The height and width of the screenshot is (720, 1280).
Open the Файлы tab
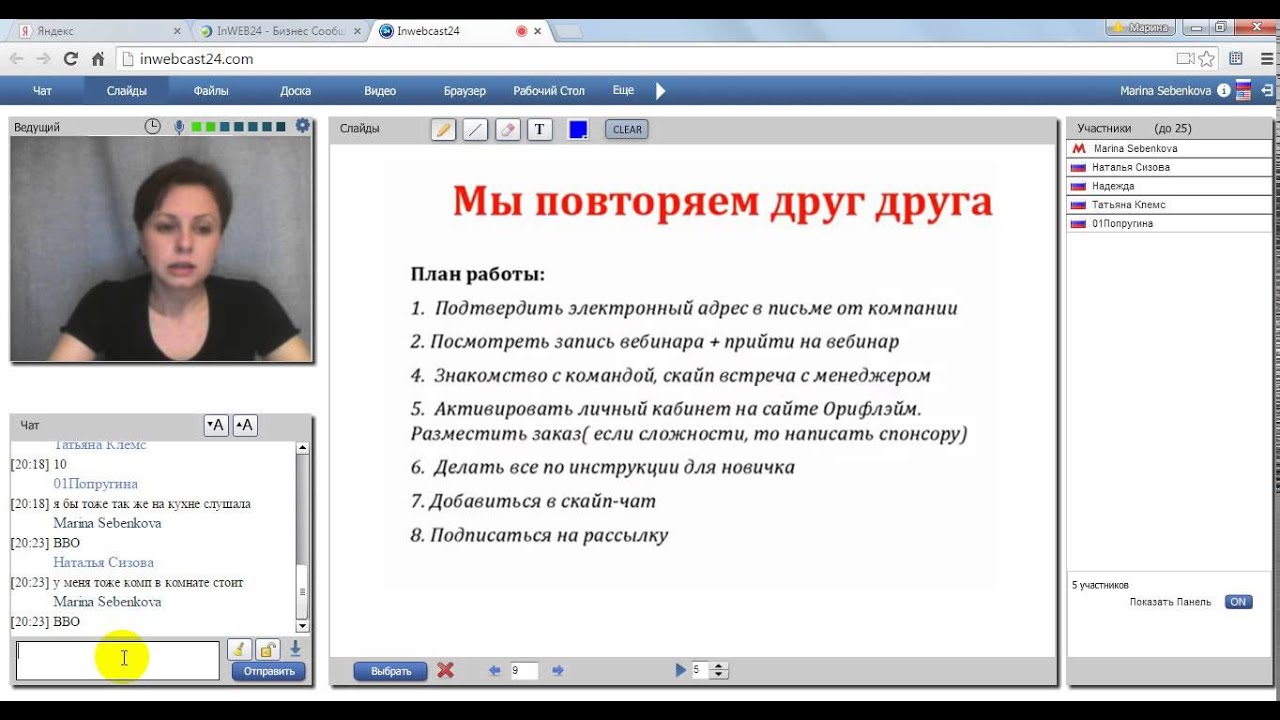[211, 91]
